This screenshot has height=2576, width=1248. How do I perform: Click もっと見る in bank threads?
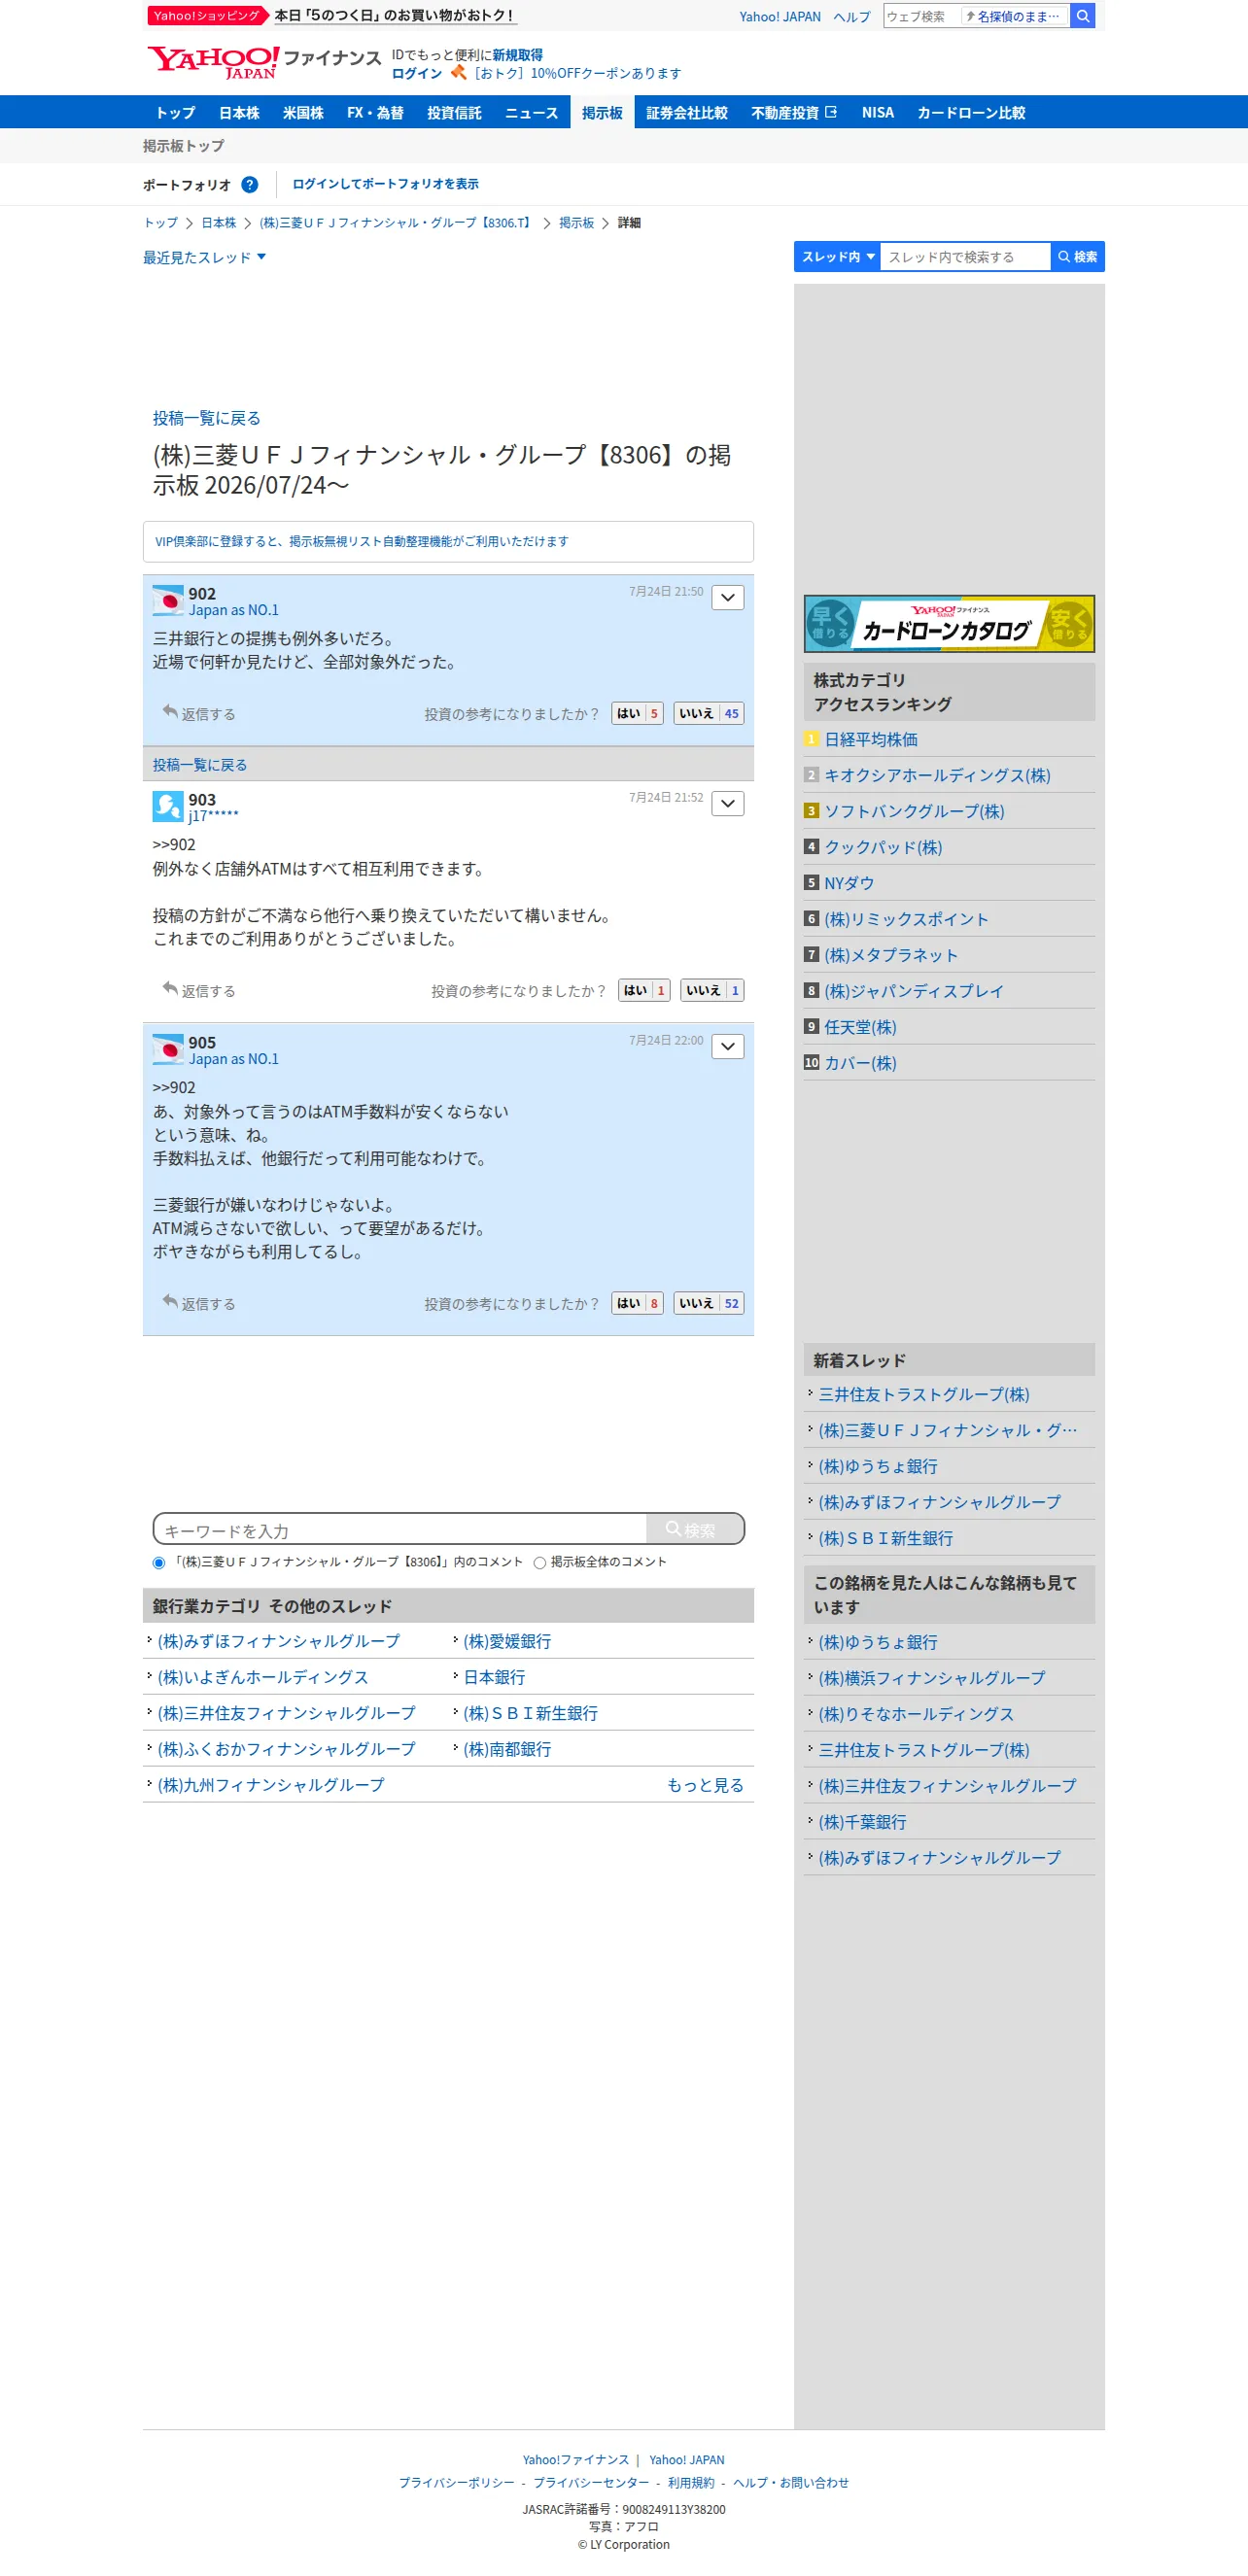[x=706, y=1786]
